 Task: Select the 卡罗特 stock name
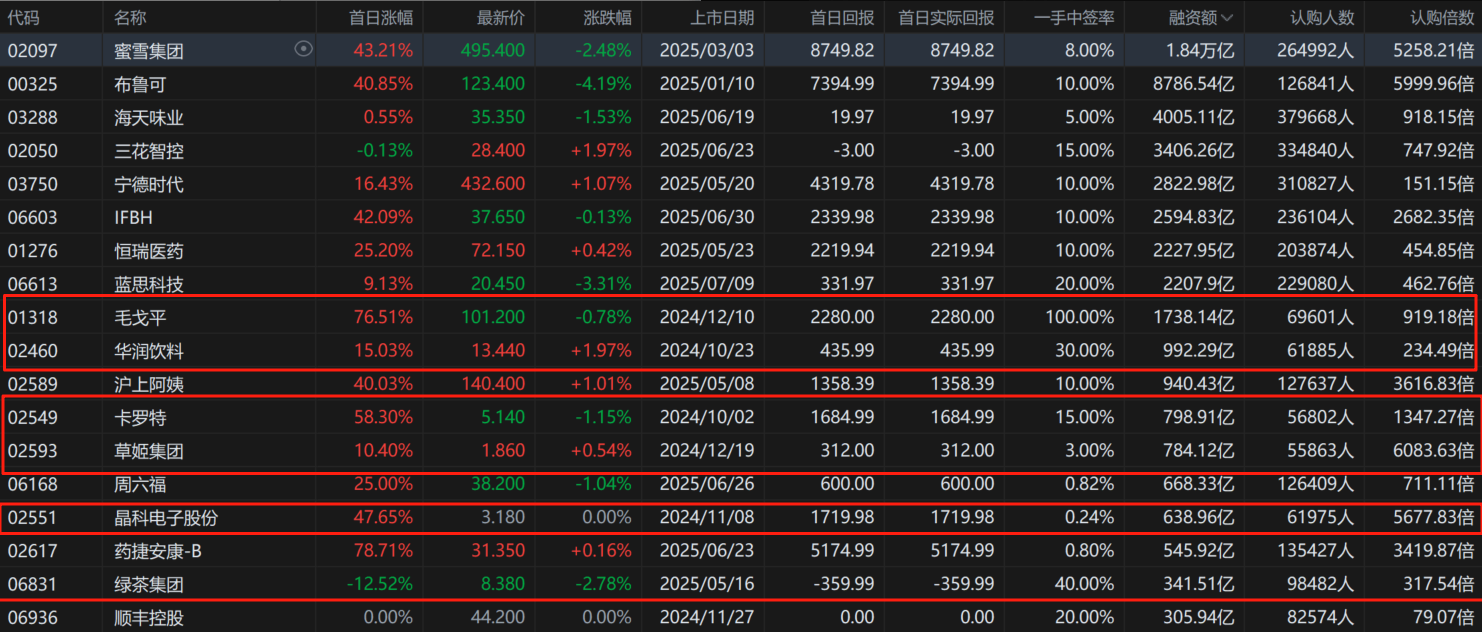pyautogui.click(x=139, y=417)
